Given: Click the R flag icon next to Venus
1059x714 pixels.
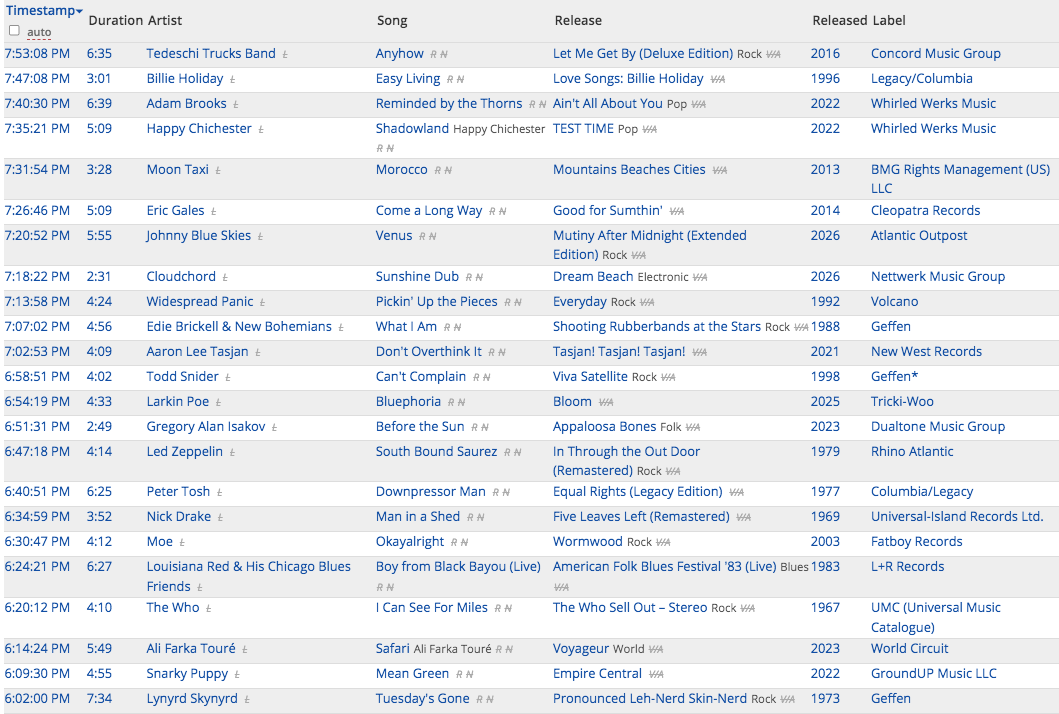Looking at the screenshot, I should tap(423, 237).
